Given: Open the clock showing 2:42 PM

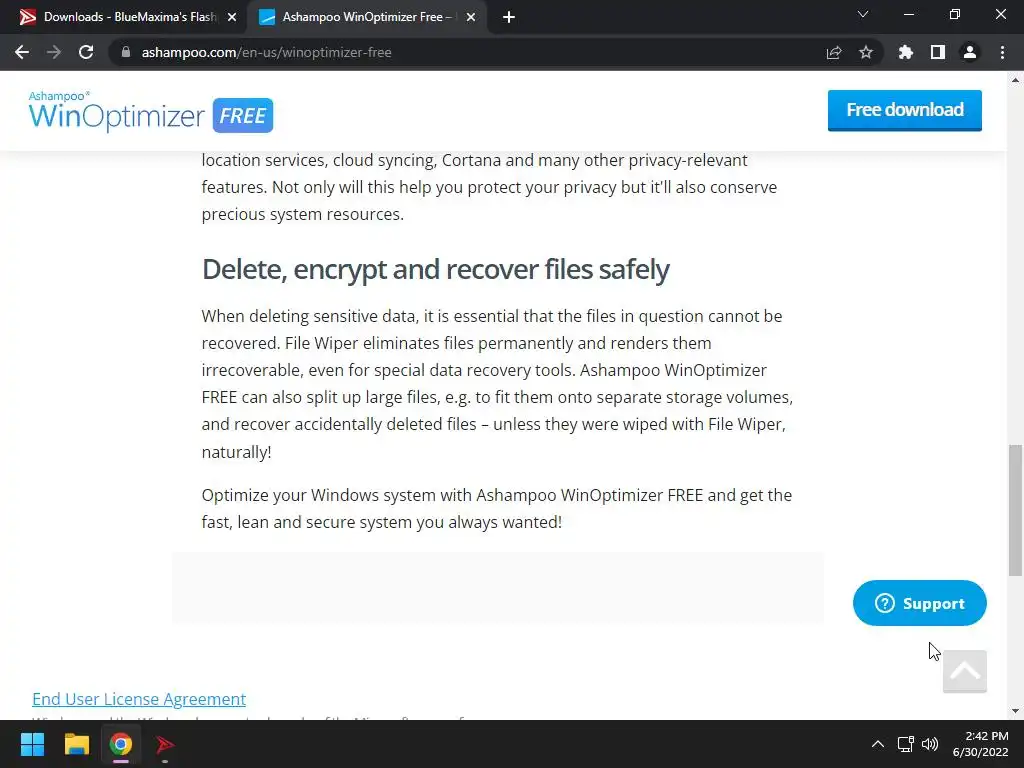Looking at the screenshot, I should 980,744.
